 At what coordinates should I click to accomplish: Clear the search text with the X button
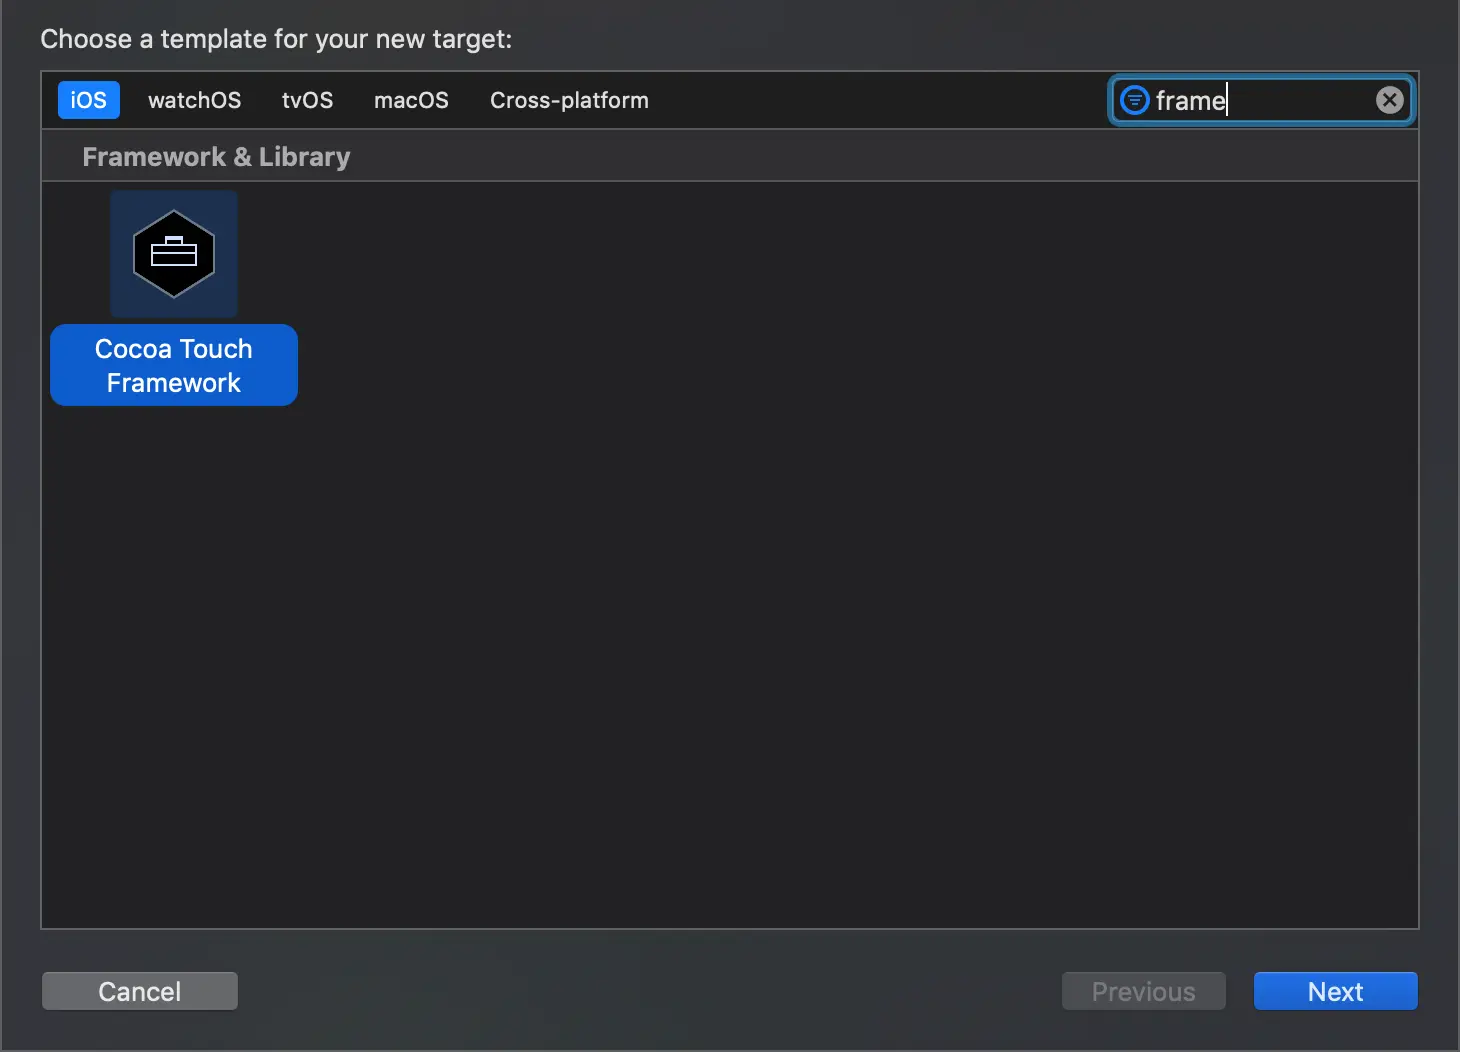1389,100
